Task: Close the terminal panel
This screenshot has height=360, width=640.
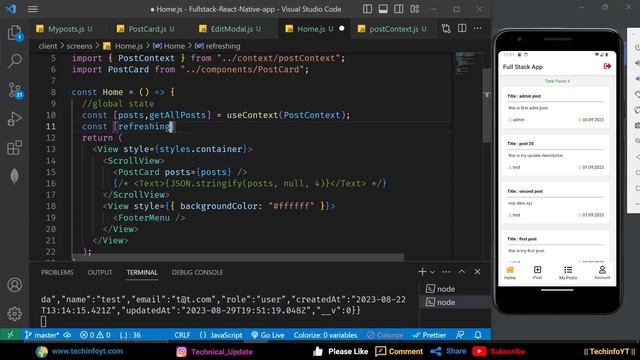Action: point(477,271)
